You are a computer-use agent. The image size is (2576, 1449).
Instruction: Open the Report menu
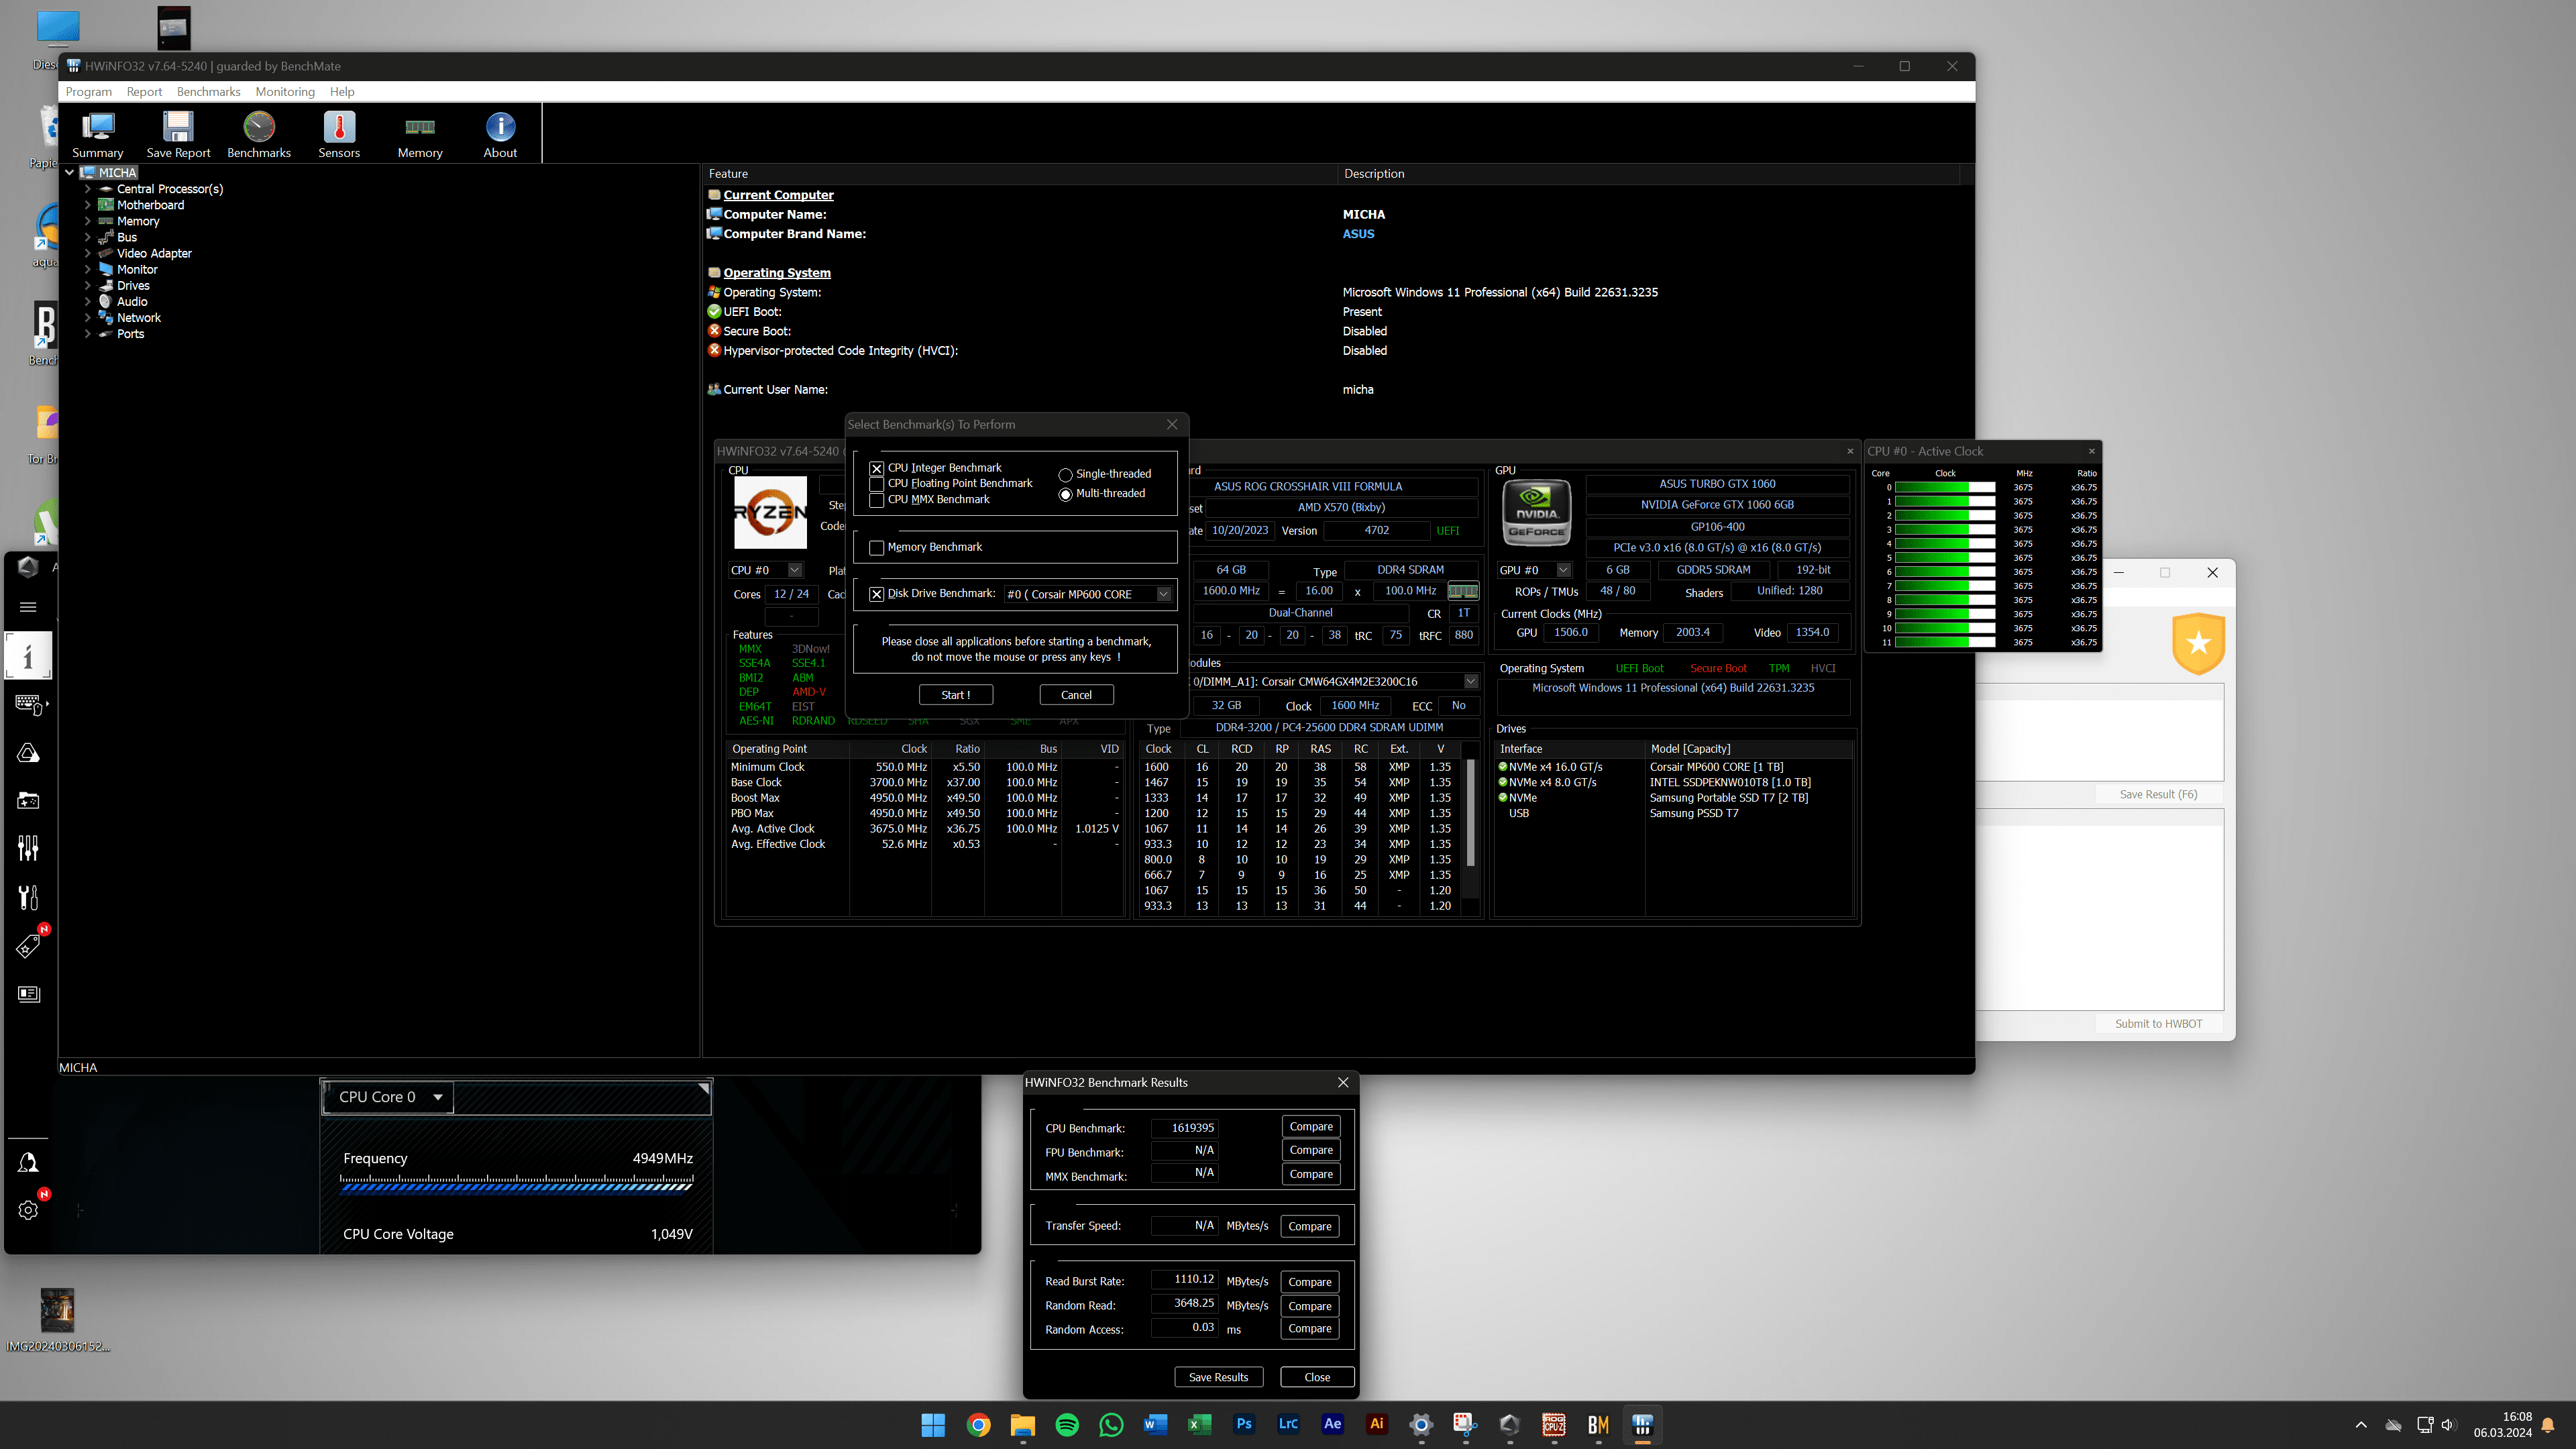(144, 92)
